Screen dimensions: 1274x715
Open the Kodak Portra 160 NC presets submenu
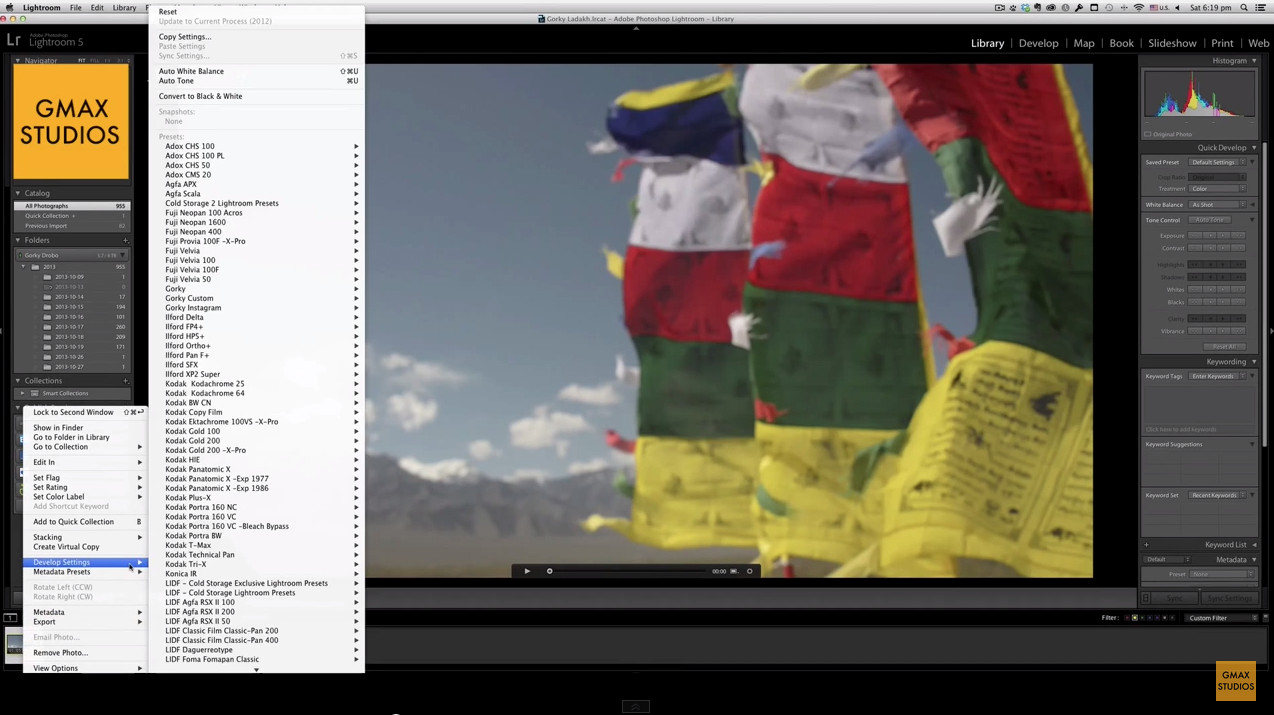click(256, 507)
